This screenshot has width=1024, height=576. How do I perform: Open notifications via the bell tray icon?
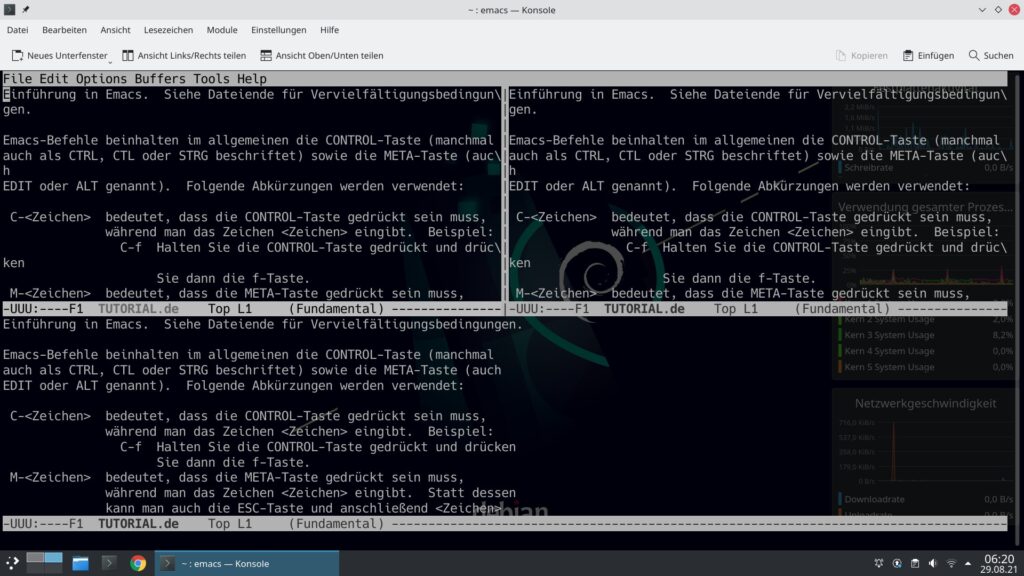(x=879, y=563)
